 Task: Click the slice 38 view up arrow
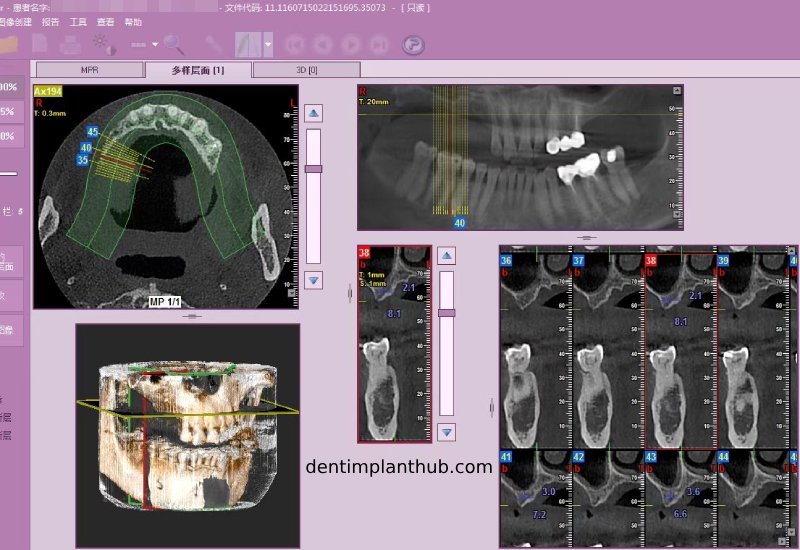[x=447, y=255]
